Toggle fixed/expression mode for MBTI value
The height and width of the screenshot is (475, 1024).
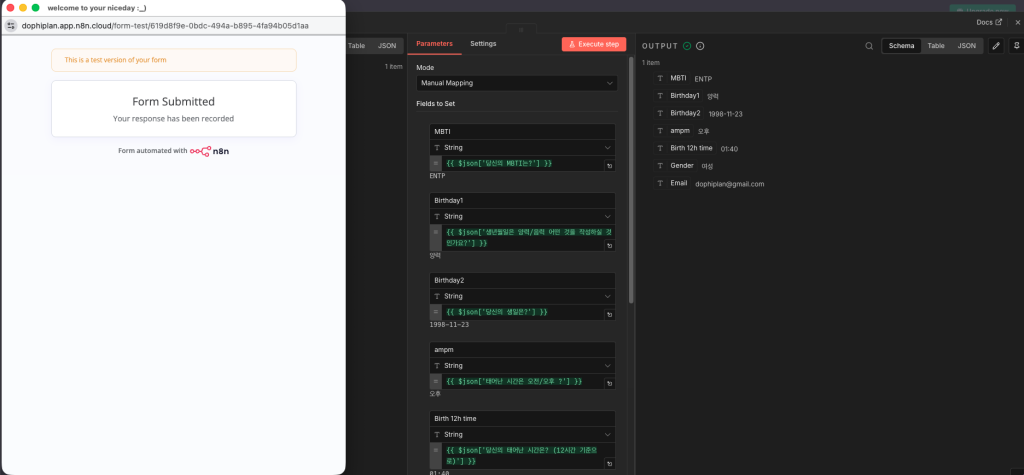pyautogui.click(x=435, y=163)
